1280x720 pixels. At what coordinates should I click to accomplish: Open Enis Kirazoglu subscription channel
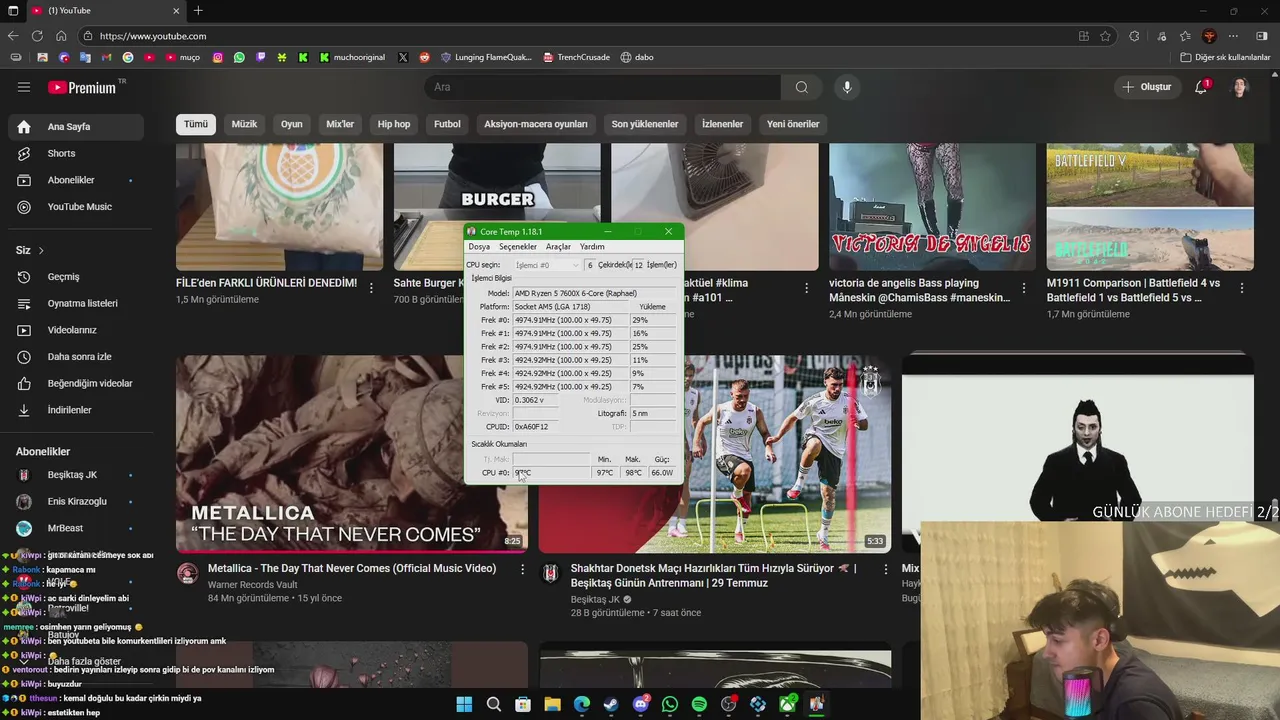pyautogui.click(x=76, y=501)
